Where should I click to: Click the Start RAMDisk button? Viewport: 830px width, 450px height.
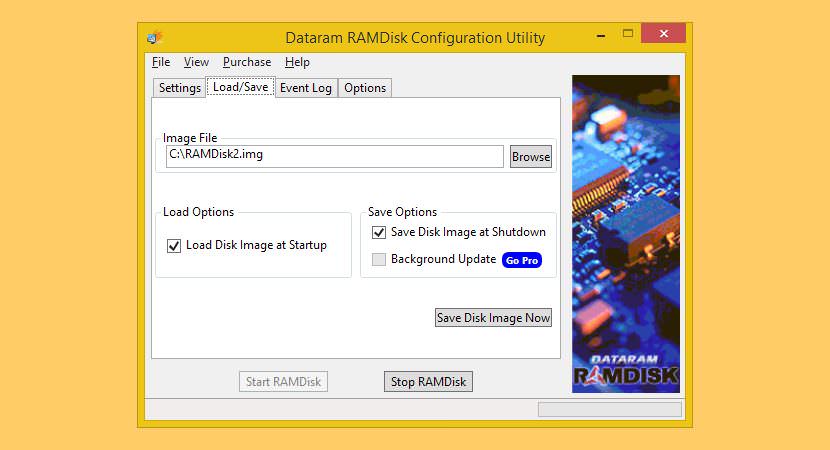click(x=283, y=382)
